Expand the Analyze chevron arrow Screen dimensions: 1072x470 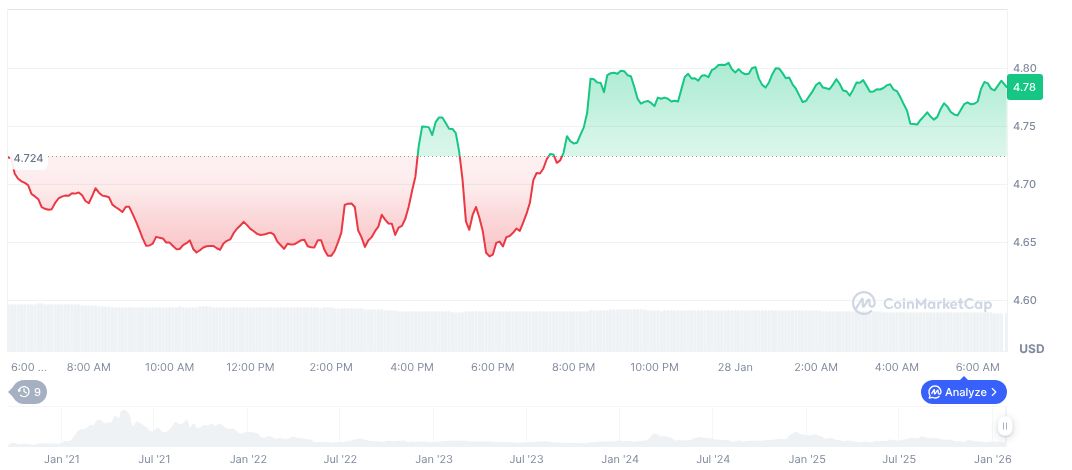[994, 392]
